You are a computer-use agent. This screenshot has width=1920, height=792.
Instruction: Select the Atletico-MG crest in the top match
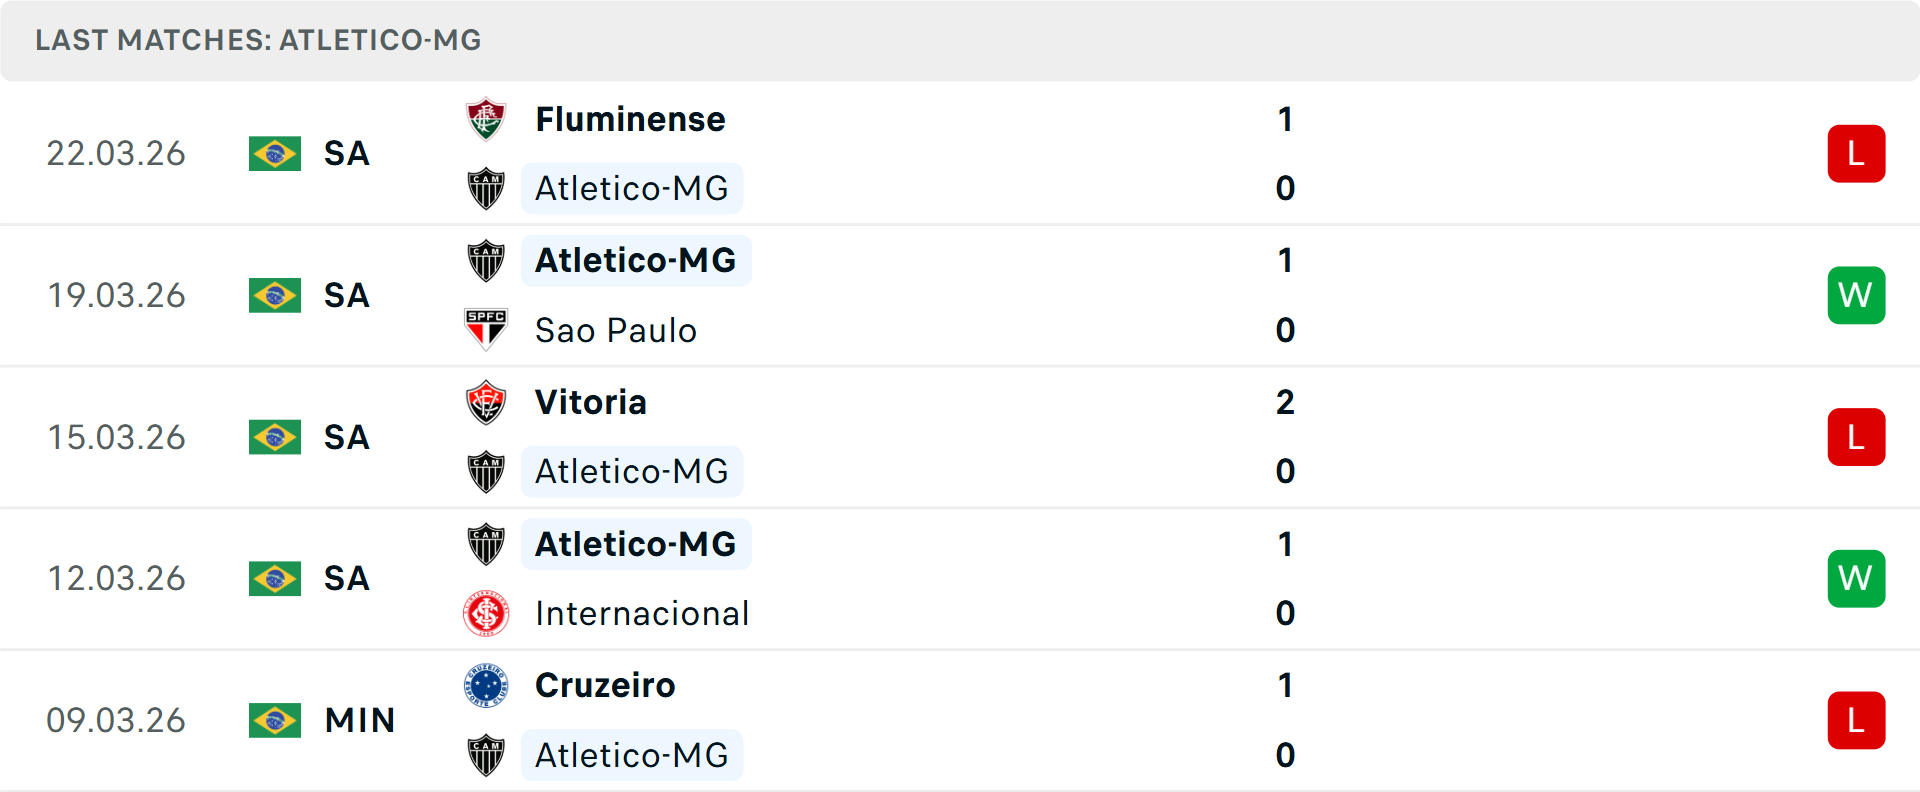click(x=487, y=188)
